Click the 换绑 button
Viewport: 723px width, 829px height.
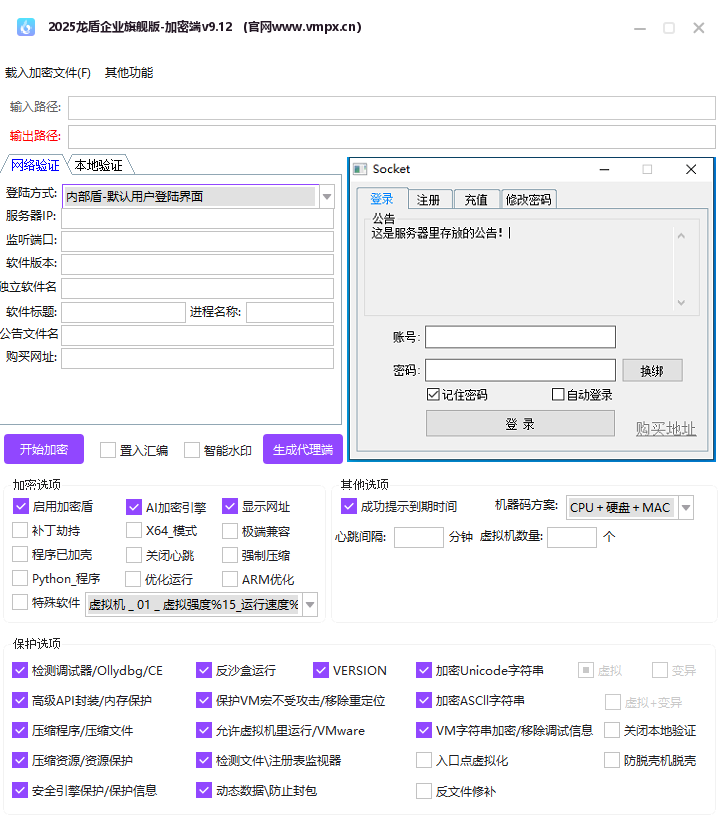(652, 371)
